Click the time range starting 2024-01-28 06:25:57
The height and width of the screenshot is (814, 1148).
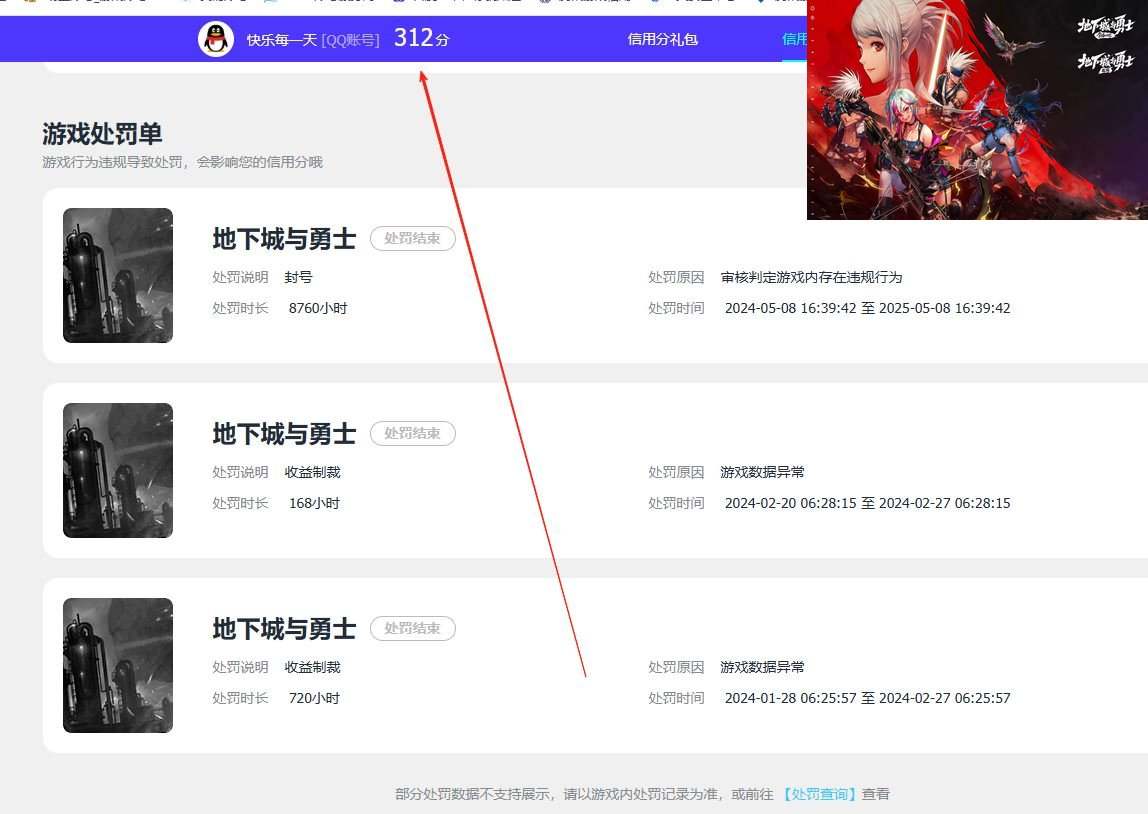click(868, 698)
